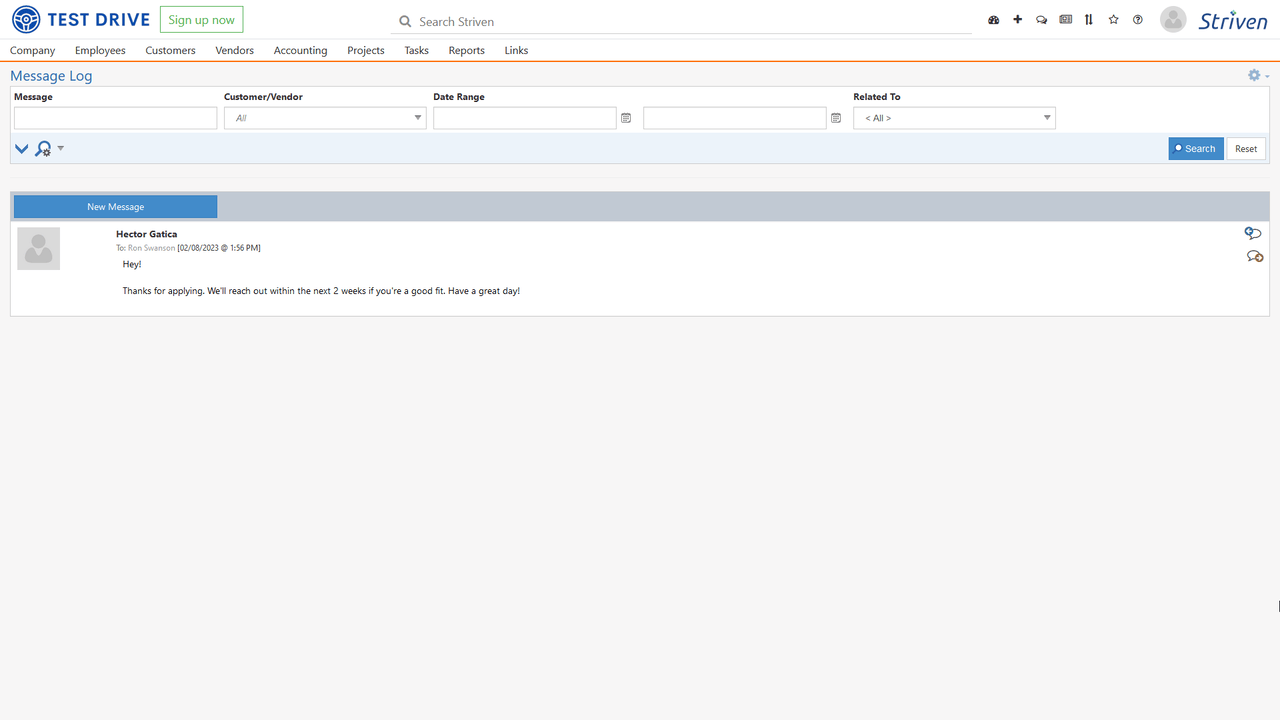Open the chat bubbles icon in header

click(x=1041, y=20)
